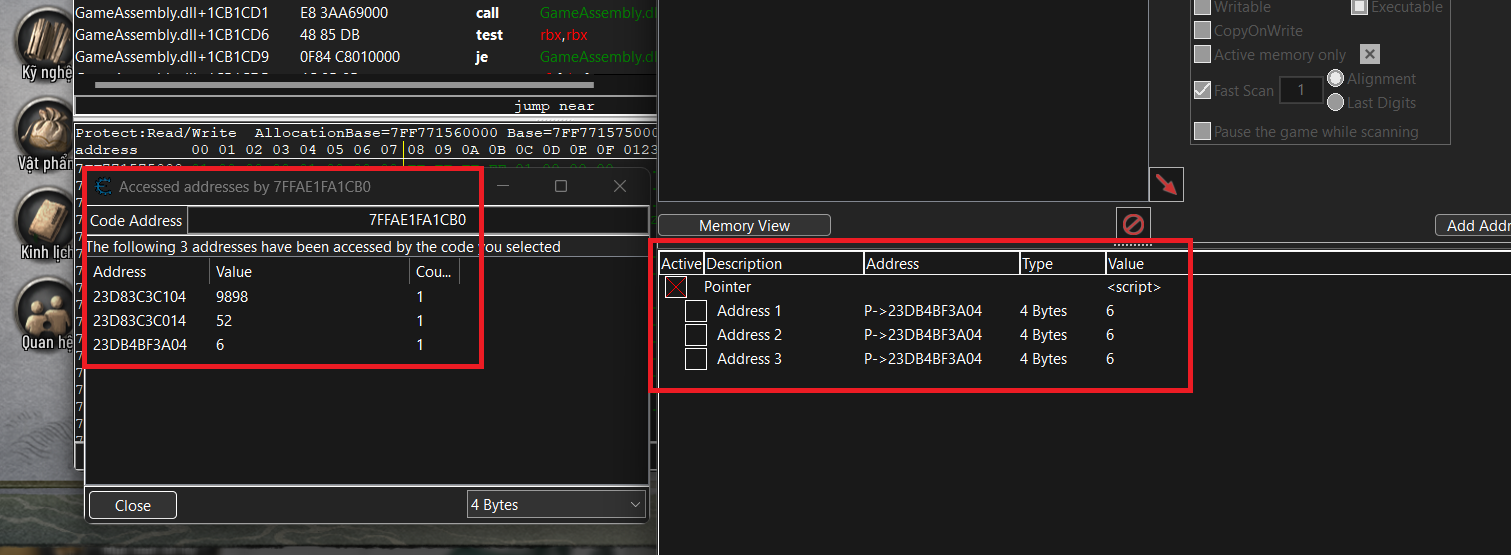Activate the Address 3 checkbox
Screen dimensions: 1511x555
pos(696,359)
